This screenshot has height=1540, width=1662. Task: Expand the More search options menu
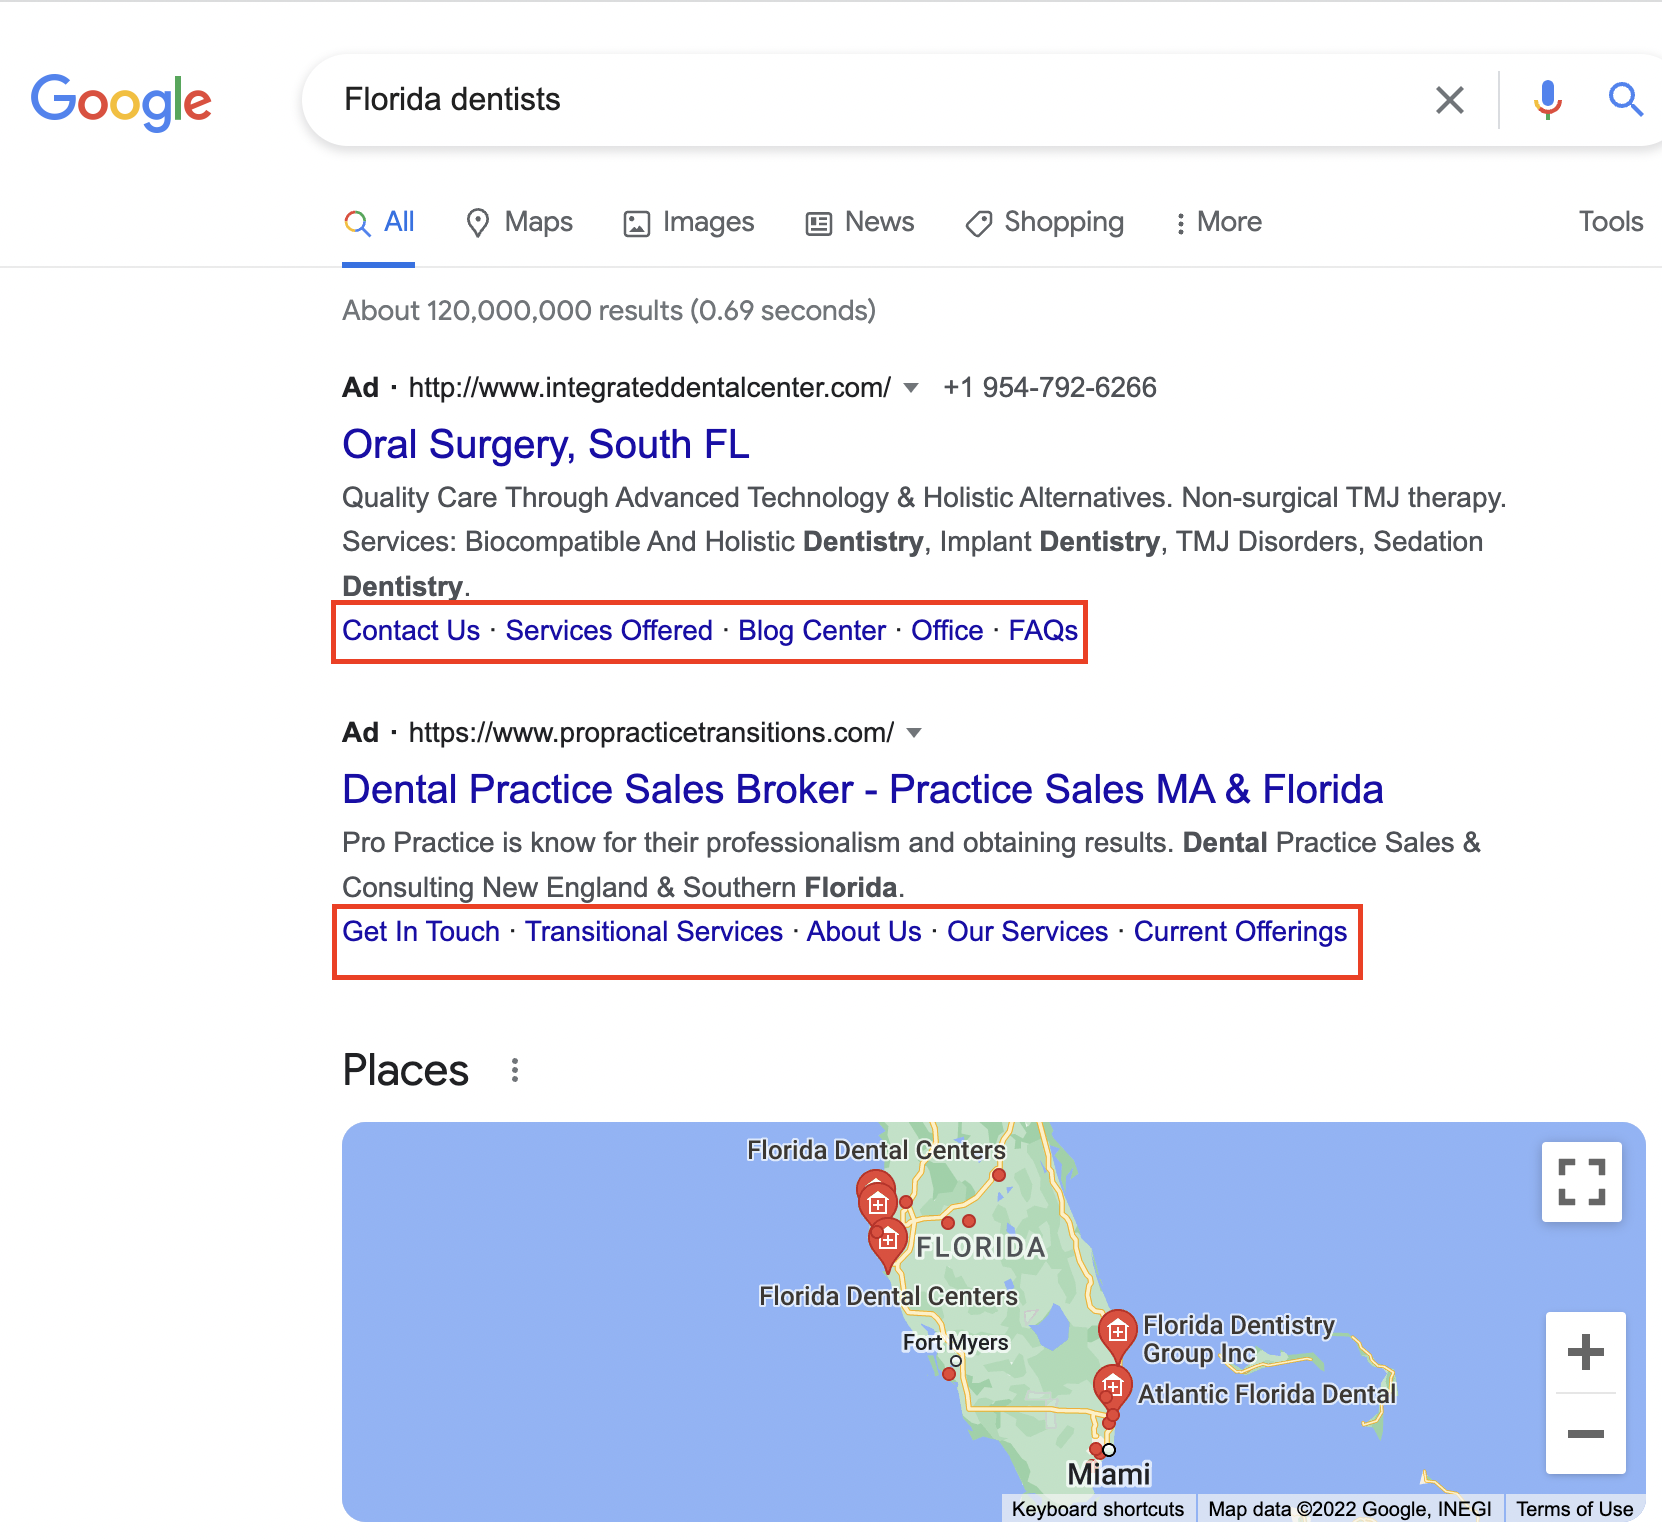(1218, 222)
